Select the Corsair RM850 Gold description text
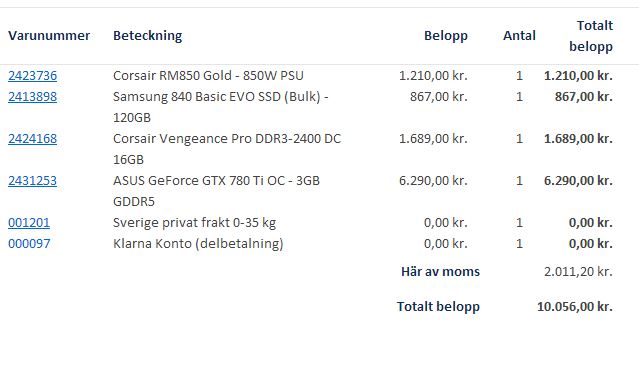 (208, 76)
